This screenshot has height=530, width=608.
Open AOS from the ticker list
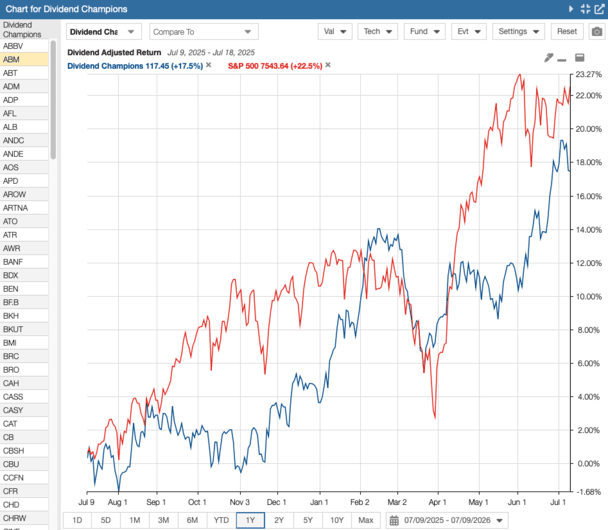(24, 167)
